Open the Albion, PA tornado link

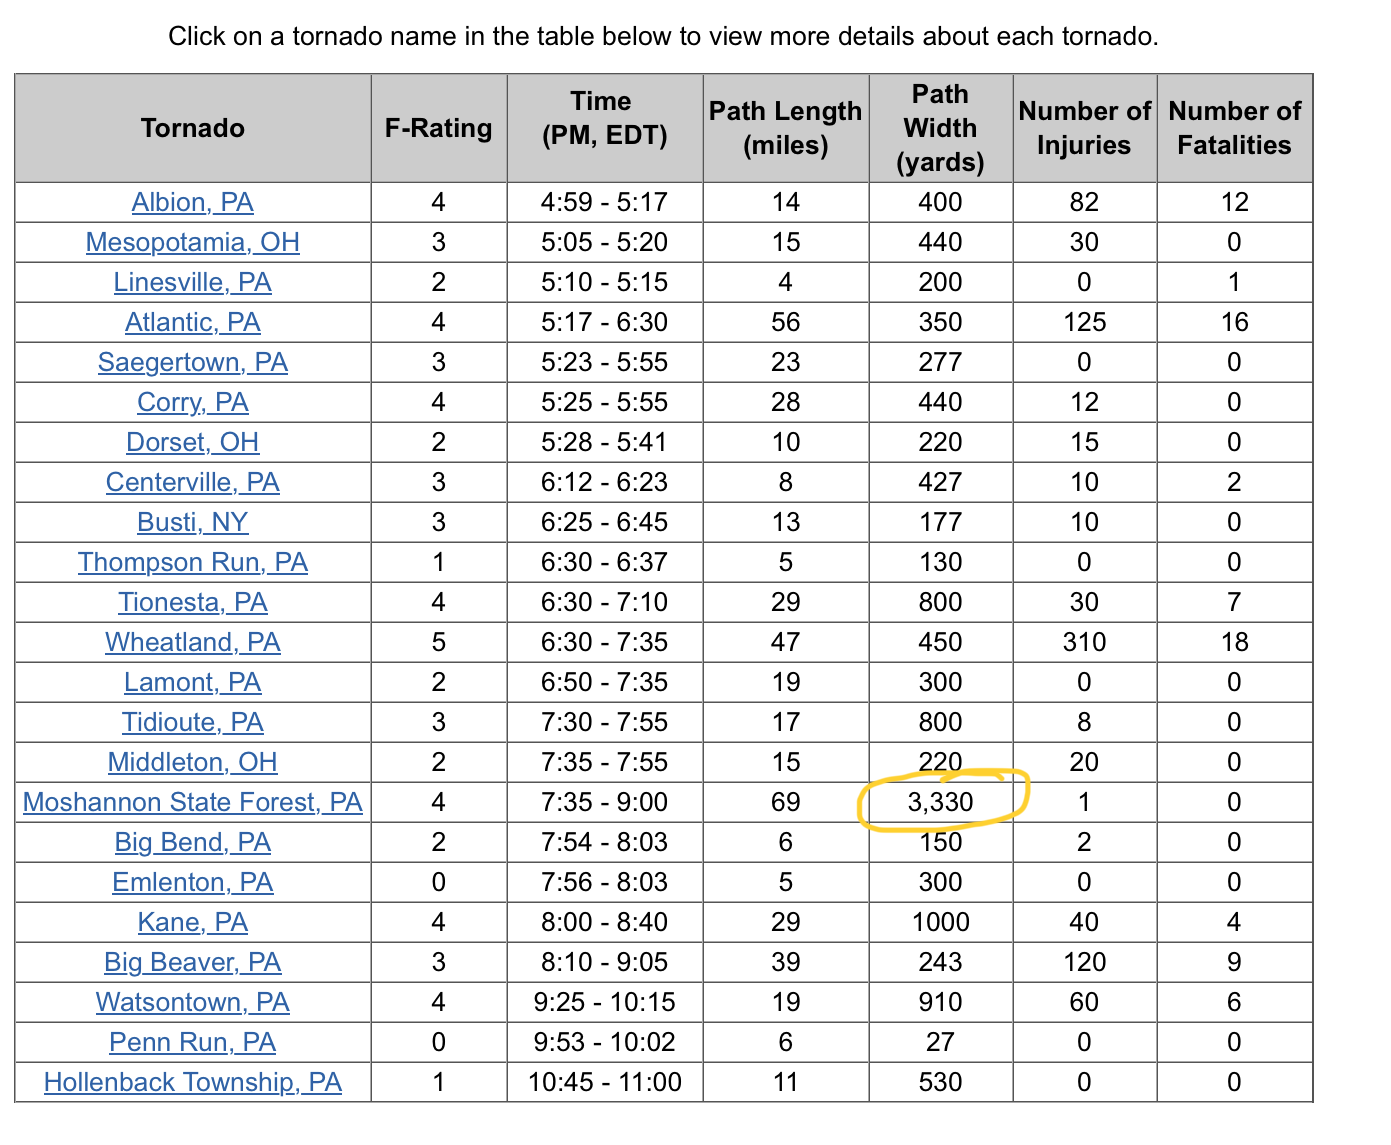pos(192,202)
